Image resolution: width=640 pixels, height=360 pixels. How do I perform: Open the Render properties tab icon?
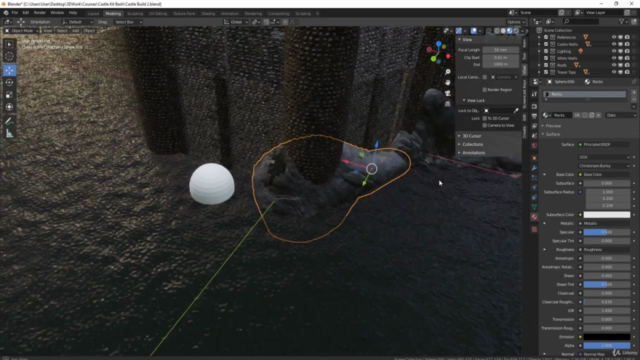[x=534, y=107]
